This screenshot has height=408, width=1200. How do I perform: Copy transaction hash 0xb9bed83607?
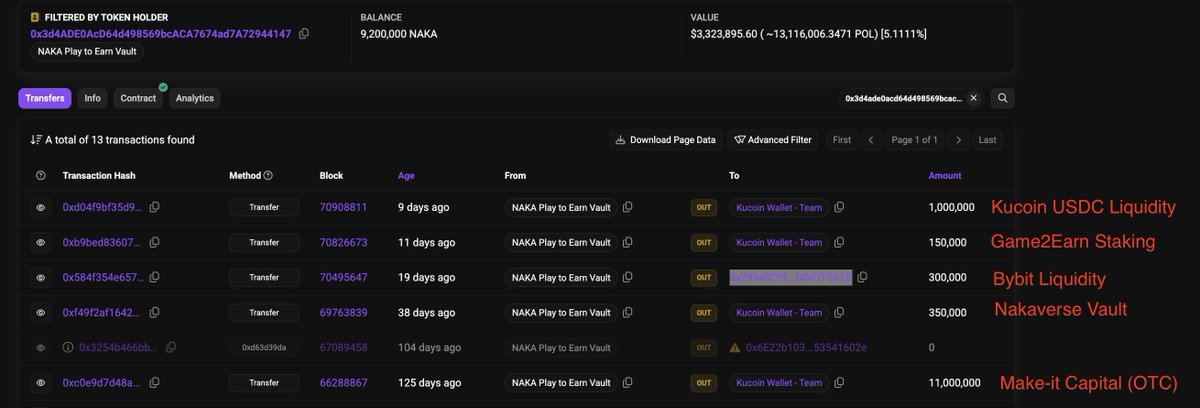[x=155, y=242]
